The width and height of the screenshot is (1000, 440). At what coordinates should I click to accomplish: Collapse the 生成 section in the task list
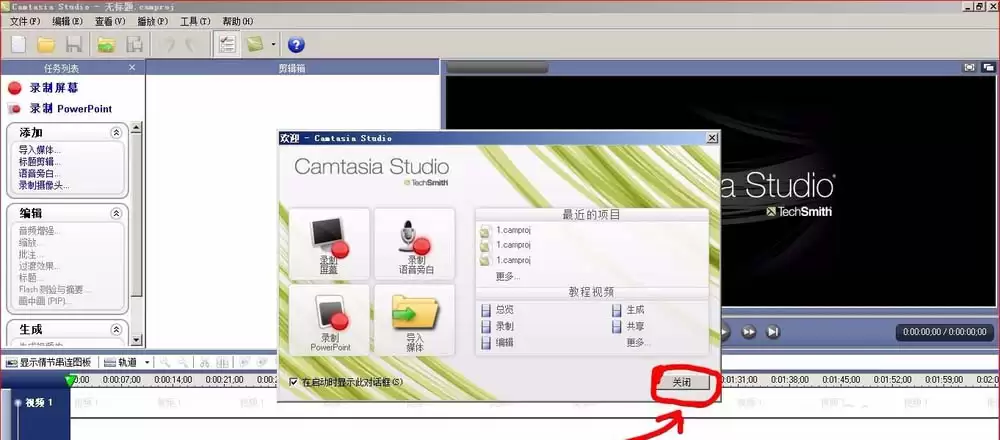(116, 330)
